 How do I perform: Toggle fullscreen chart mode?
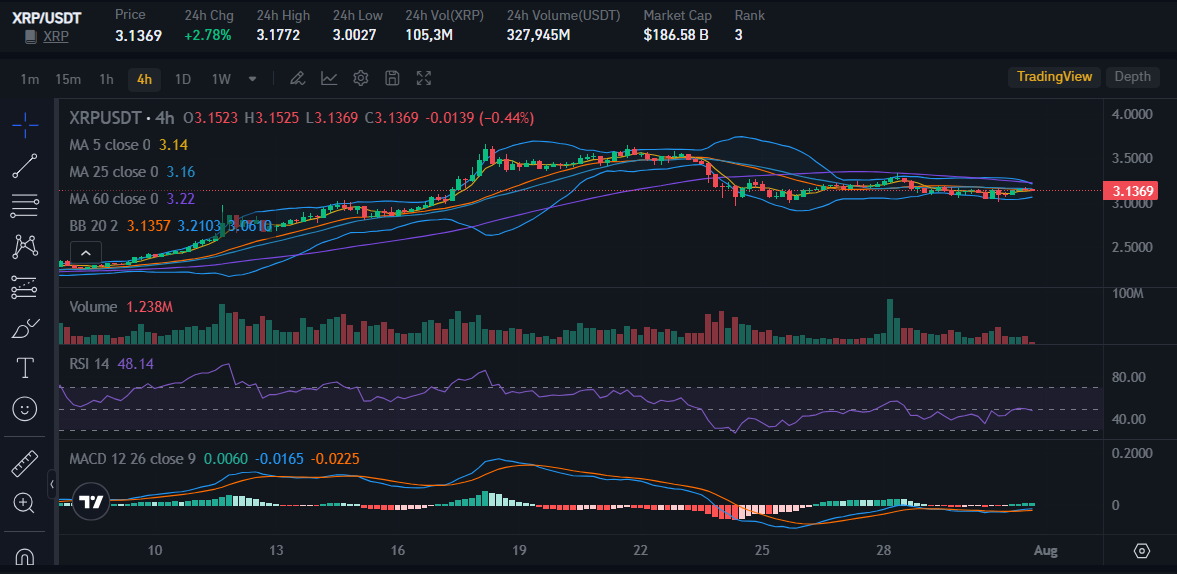424,78
